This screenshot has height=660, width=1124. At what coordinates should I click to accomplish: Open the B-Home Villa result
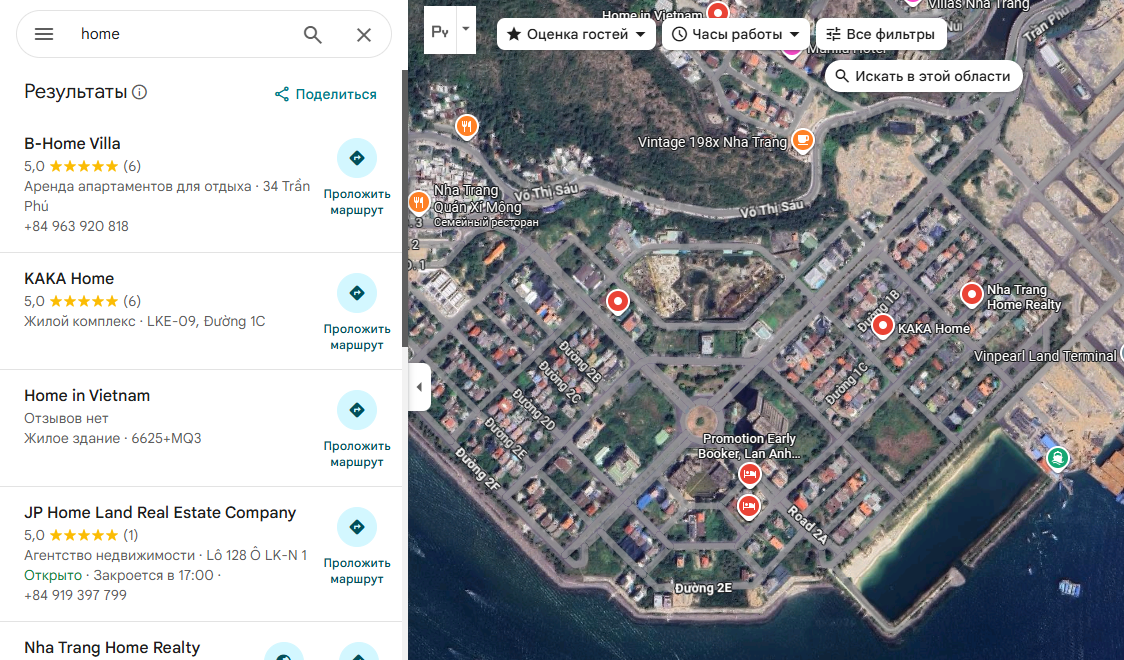click(x=72, y=143)
